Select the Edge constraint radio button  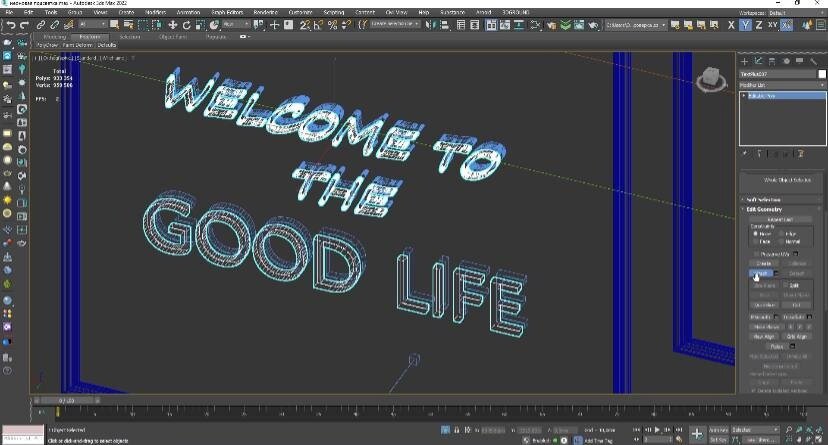point(782,233)
